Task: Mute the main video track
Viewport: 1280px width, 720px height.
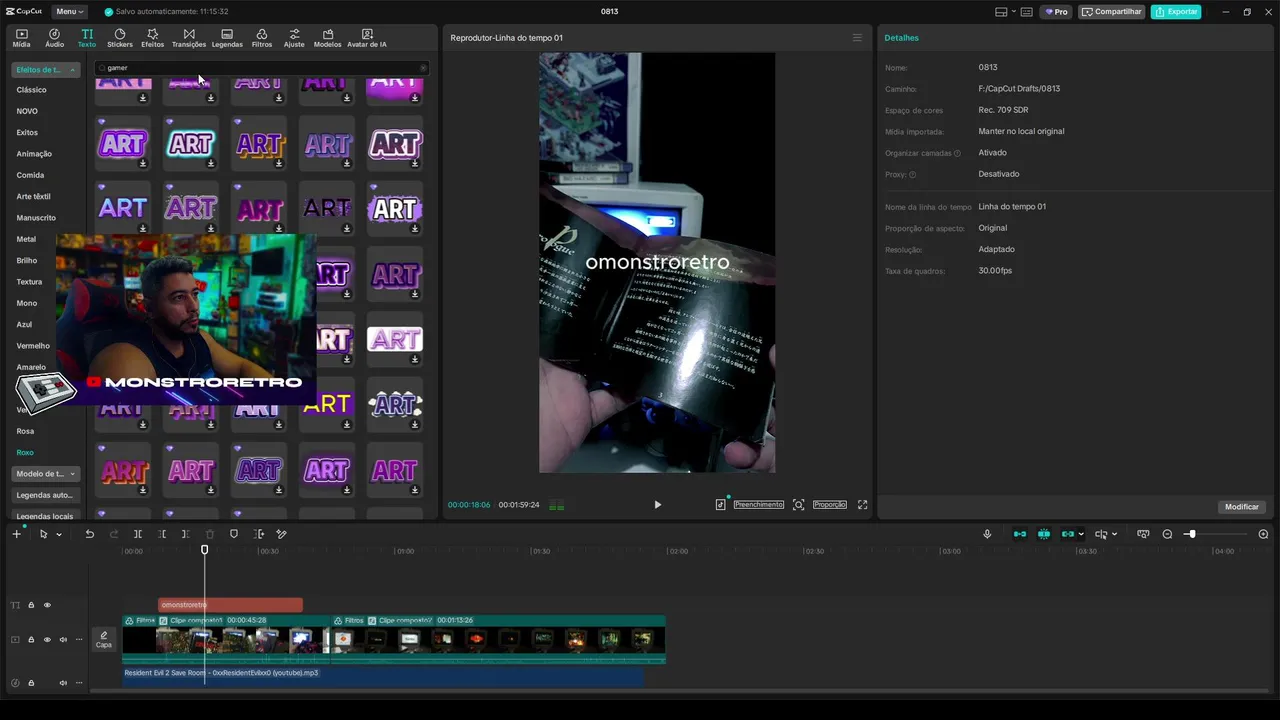Action: coord(62,640)
